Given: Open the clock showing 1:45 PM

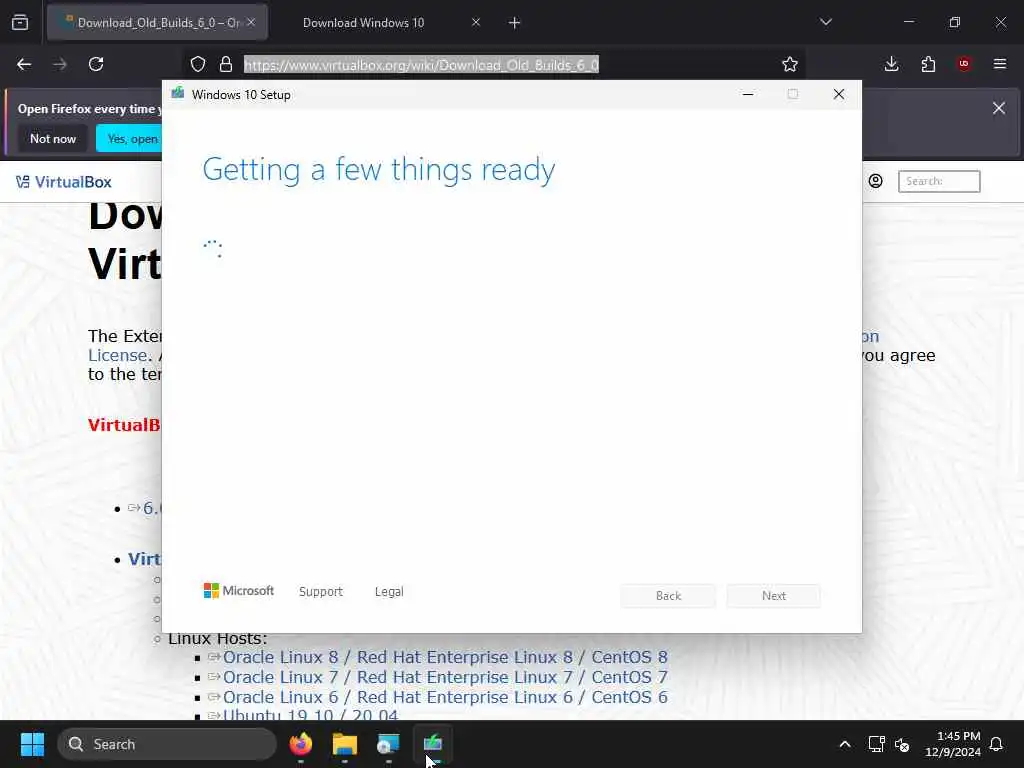Looking at the screenshot, I should click(953, 744).
